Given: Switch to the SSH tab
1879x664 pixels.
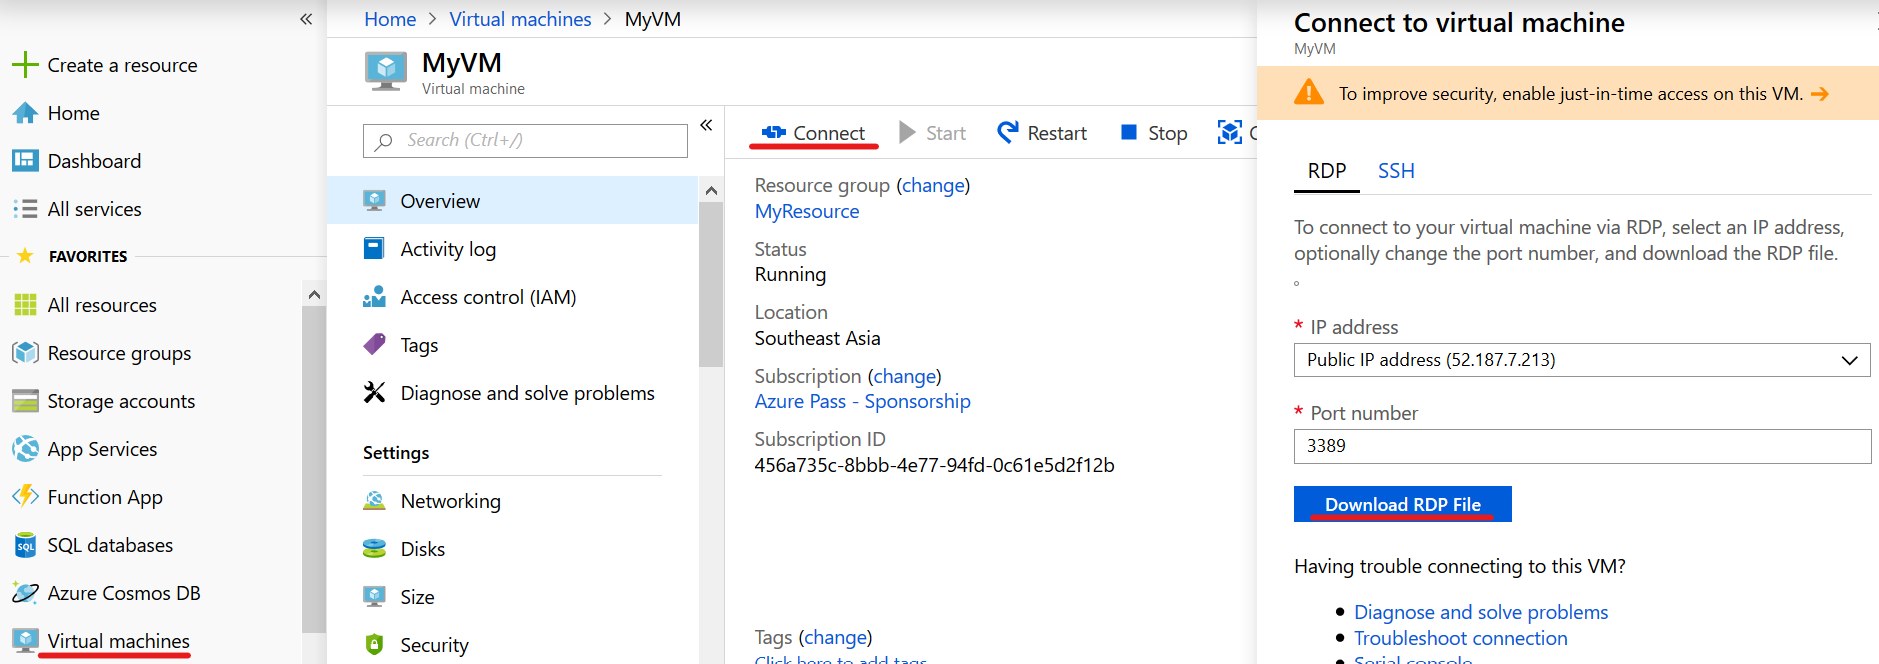Looking at the screenshot, I should pos(1396,171).
